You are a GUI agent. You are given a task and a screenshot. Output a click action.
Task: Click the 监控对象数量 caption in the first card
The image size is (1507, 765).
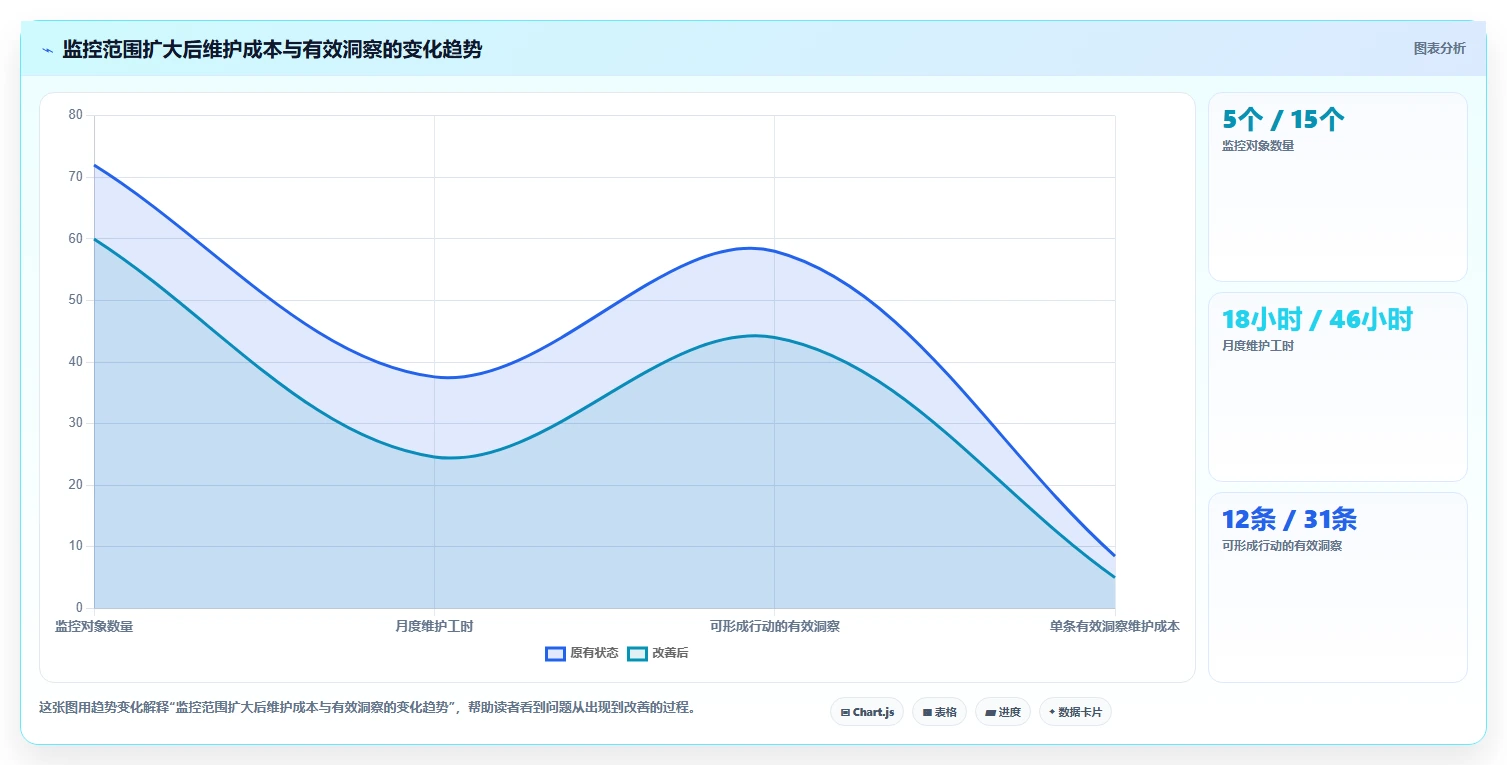tap(1258, 146)
